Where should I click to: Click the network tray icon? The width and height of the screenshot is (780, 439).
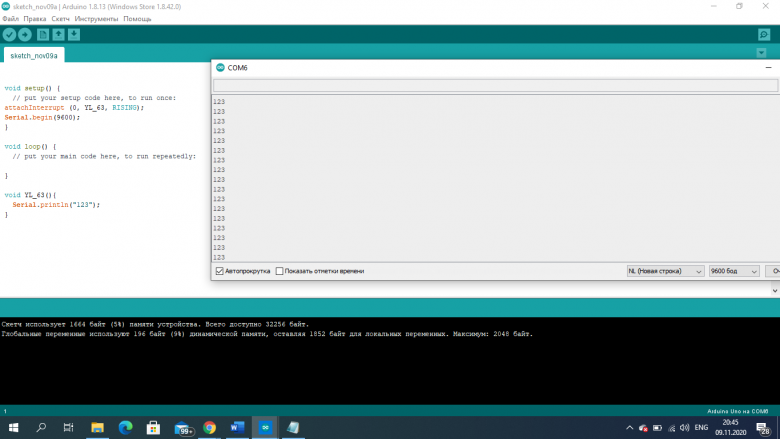coord(672,428)
